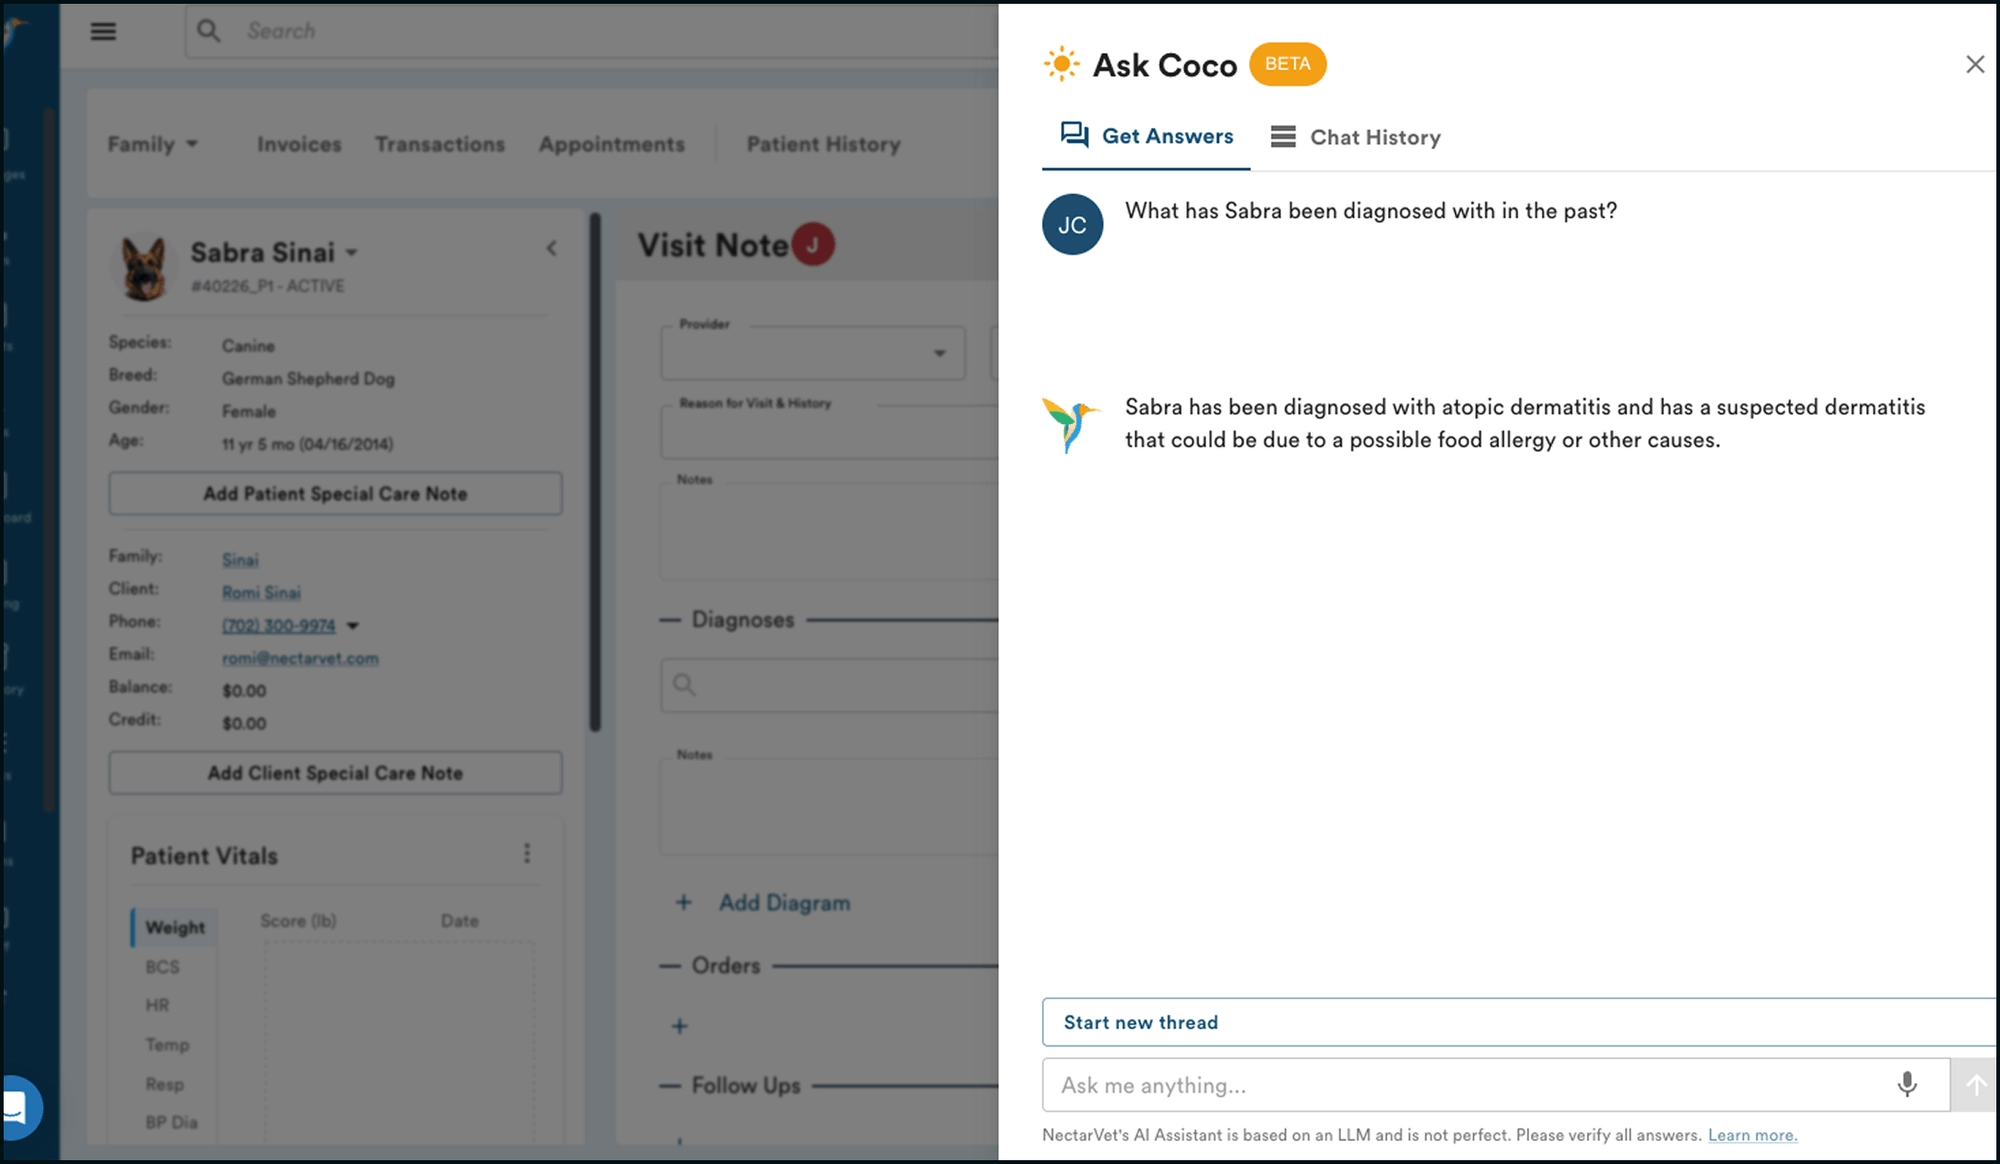Click the search magnifier icon in top bar
The image size is (2000, 1164).
pos(208,31)
